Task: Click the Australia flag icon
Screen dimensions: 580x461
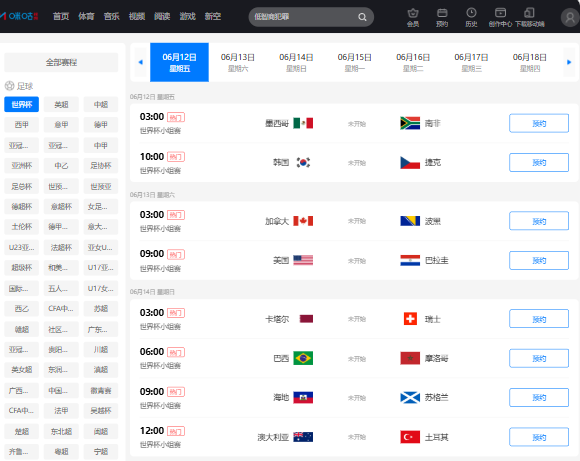Action: 303,437
